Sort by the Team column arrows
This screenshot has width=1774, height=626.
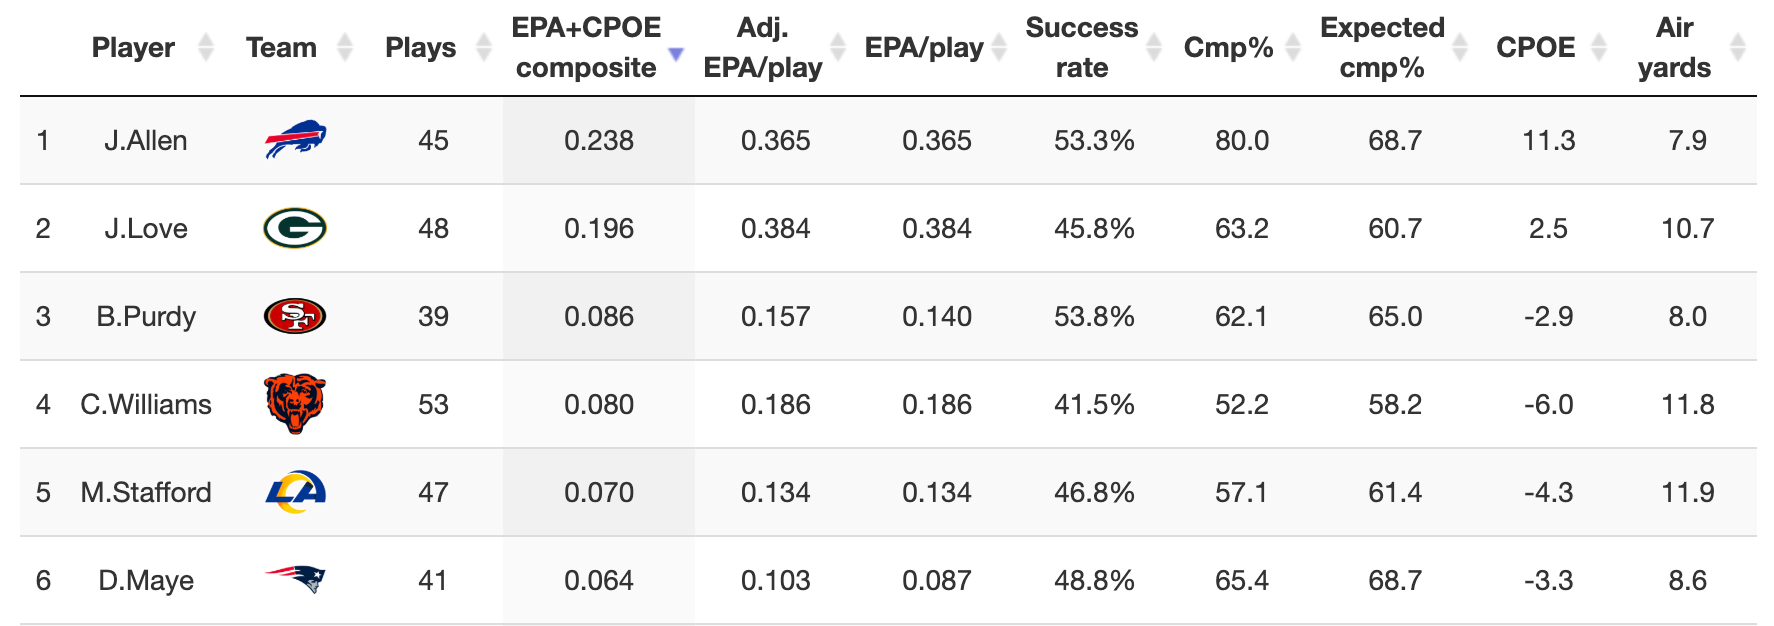(x=345, y=47)
